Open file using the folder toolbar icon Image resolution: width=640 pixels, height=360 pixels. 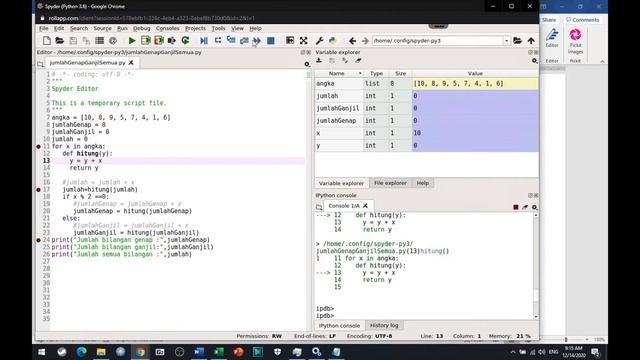click(x=60, y=40)
